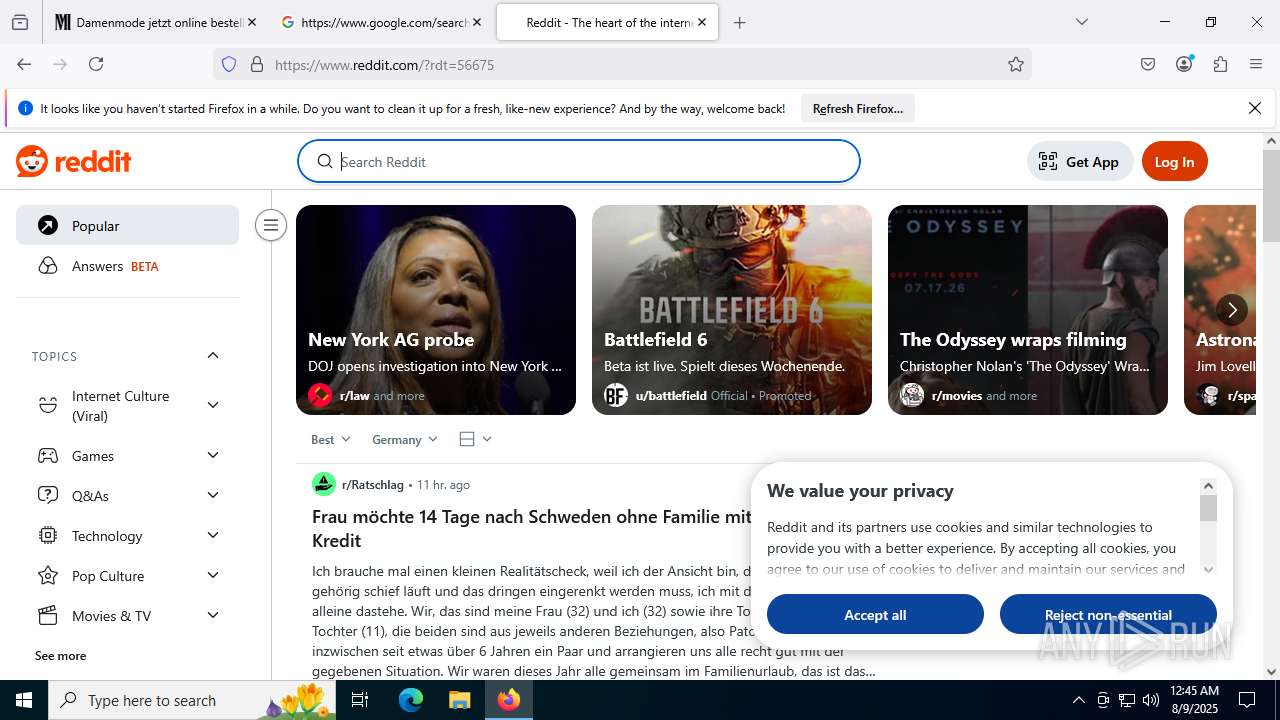The image size is (1280, 720).
Task: Click Refresh Firefox button
Action: click(x=858, y=108)
